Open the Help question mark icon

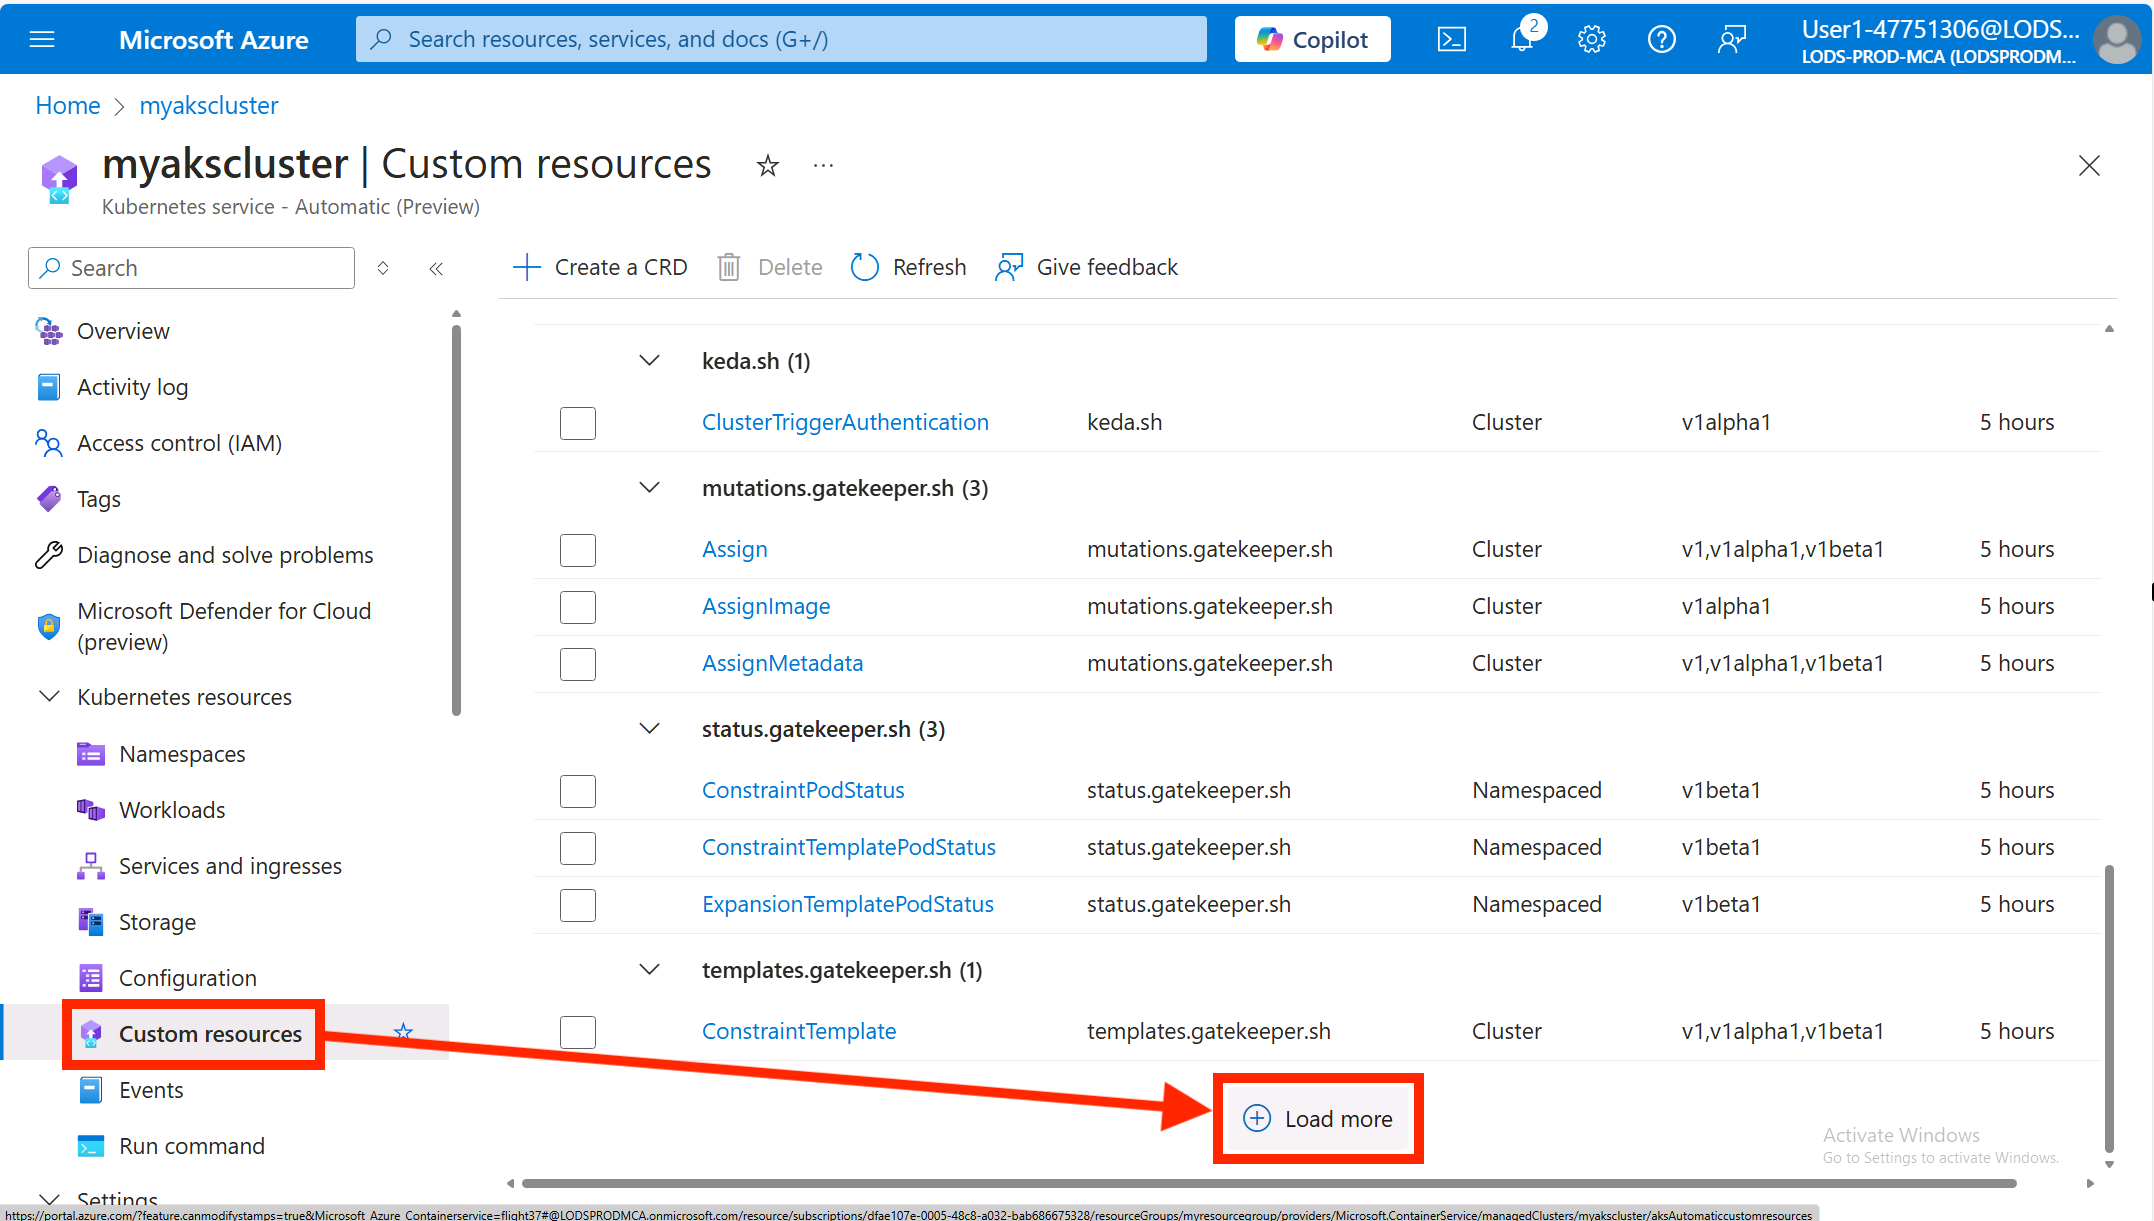(x=1662, y=39)
